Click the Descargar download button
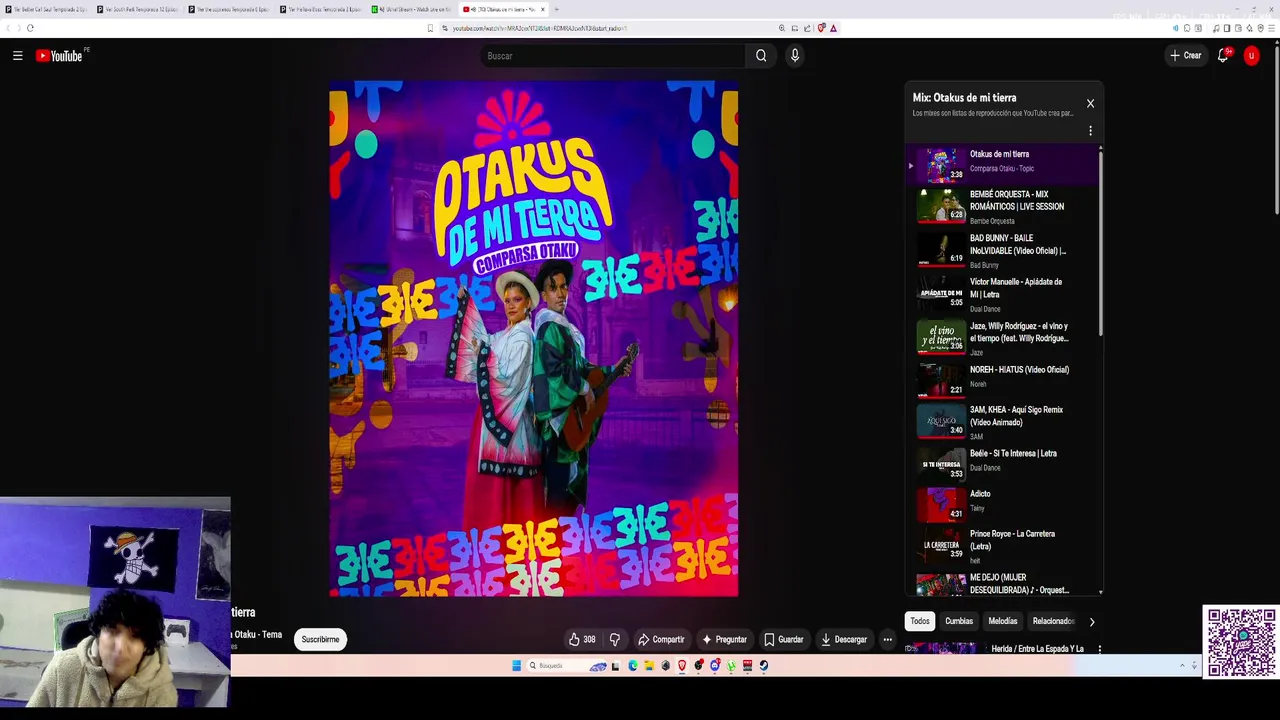1280x720 pixels. coord(844,640)
